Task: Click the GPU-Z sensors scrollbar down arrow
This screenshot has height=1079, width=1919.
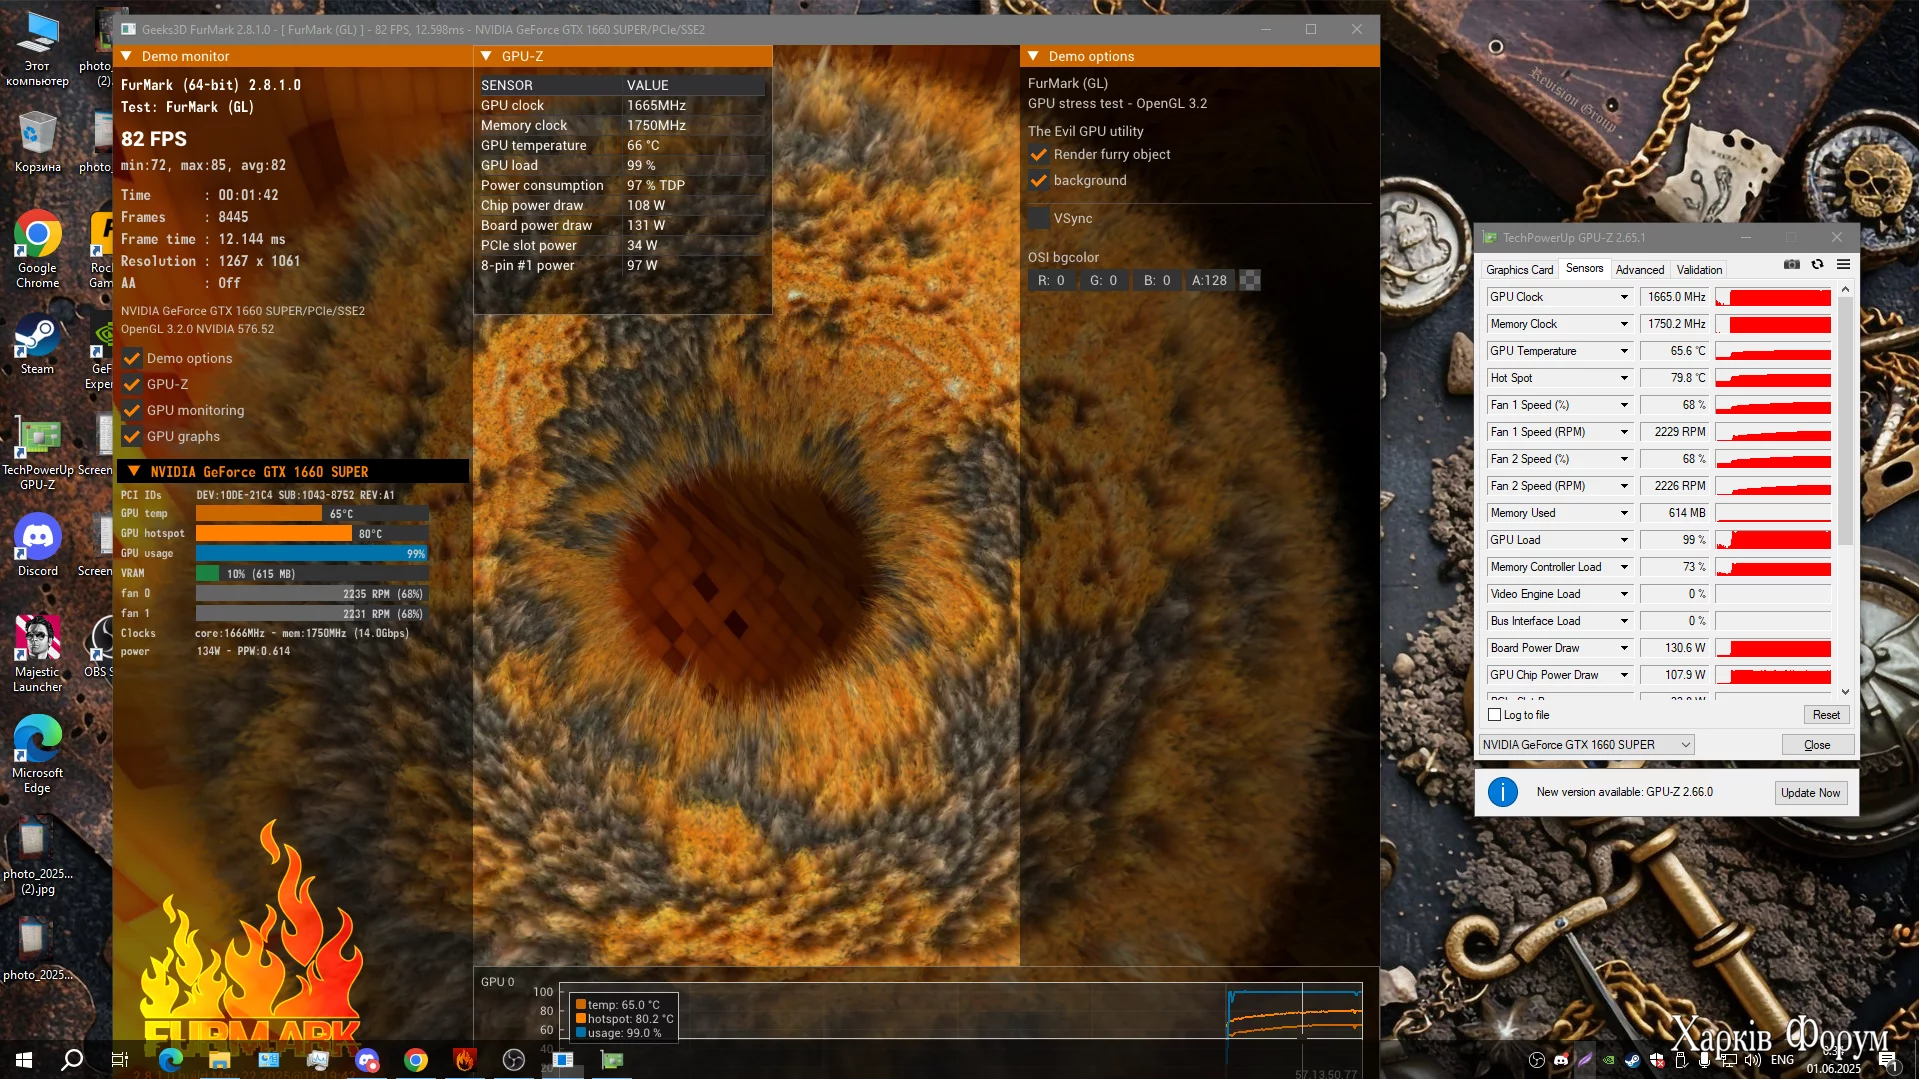Action: click(x=1845, y=691)
